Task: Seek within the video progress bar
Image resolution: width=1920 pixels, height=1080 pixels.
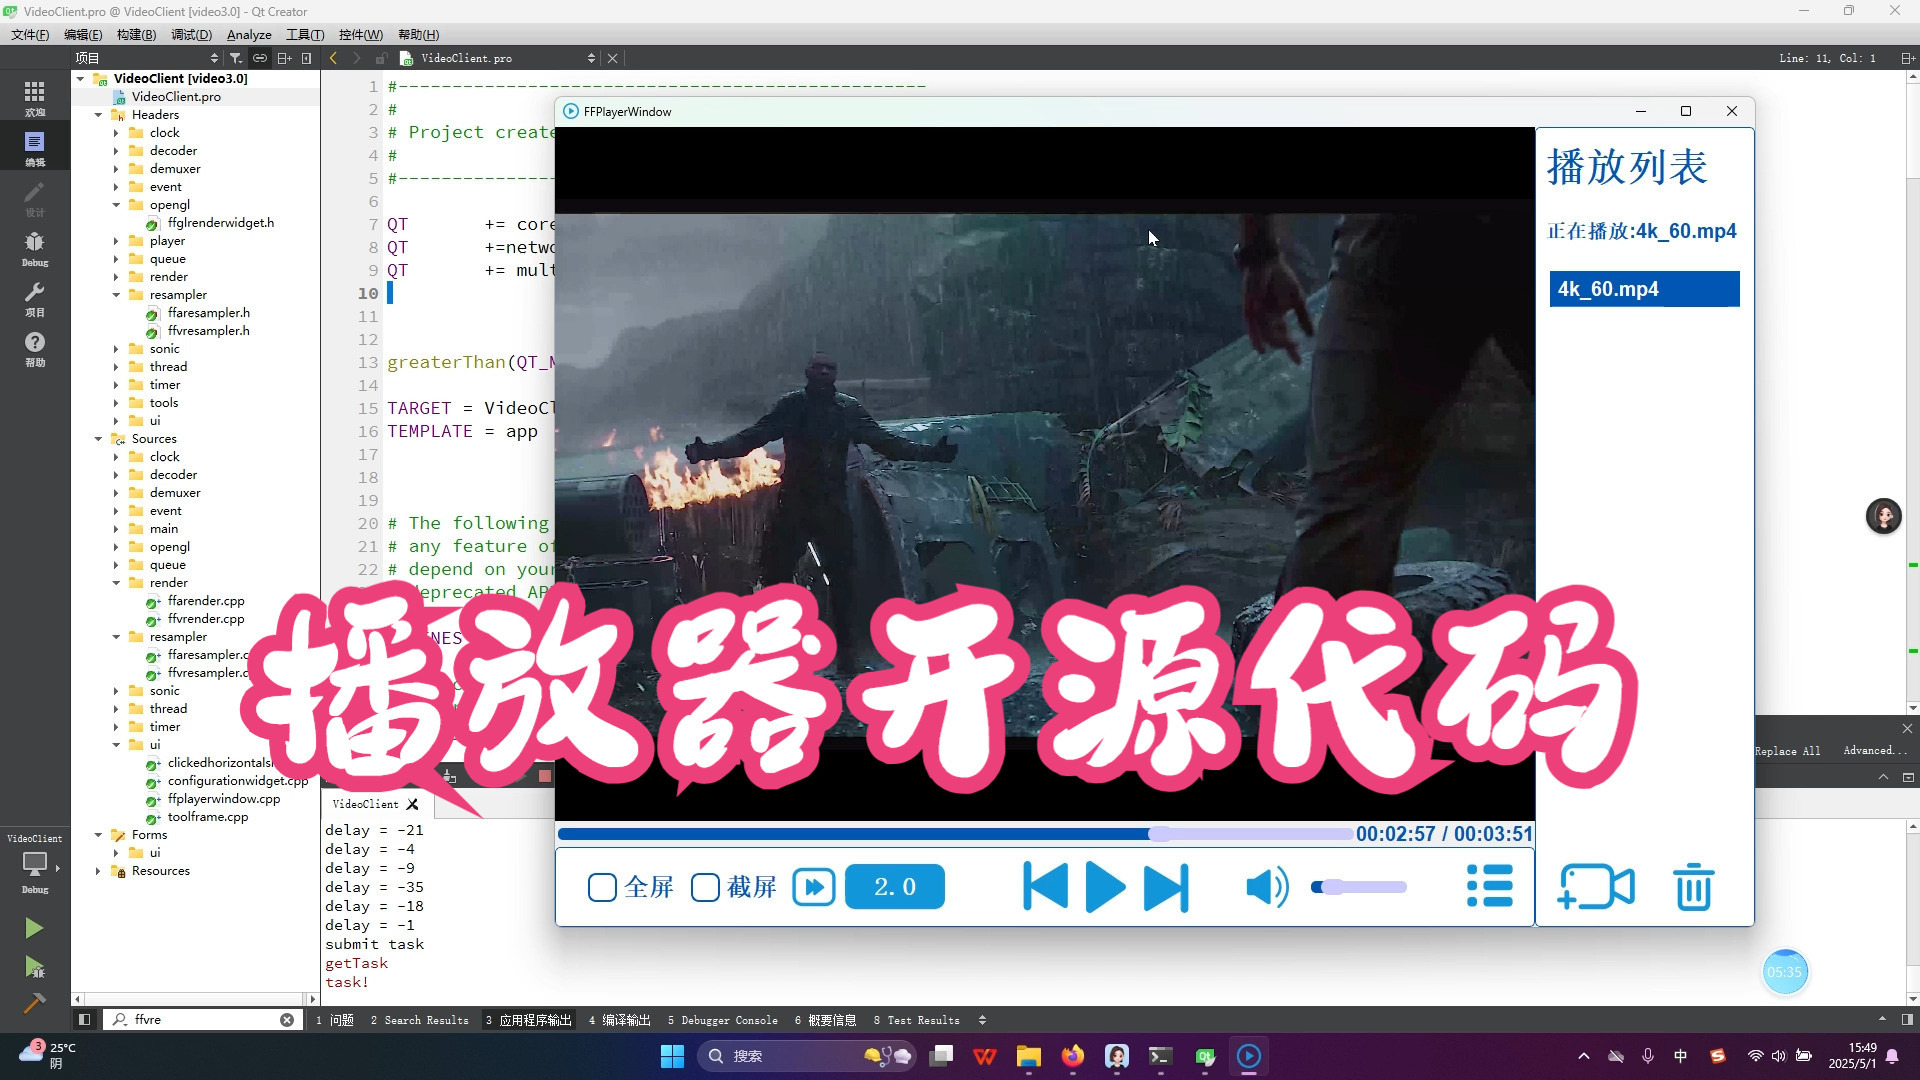Action: click(x=954, y=834)
